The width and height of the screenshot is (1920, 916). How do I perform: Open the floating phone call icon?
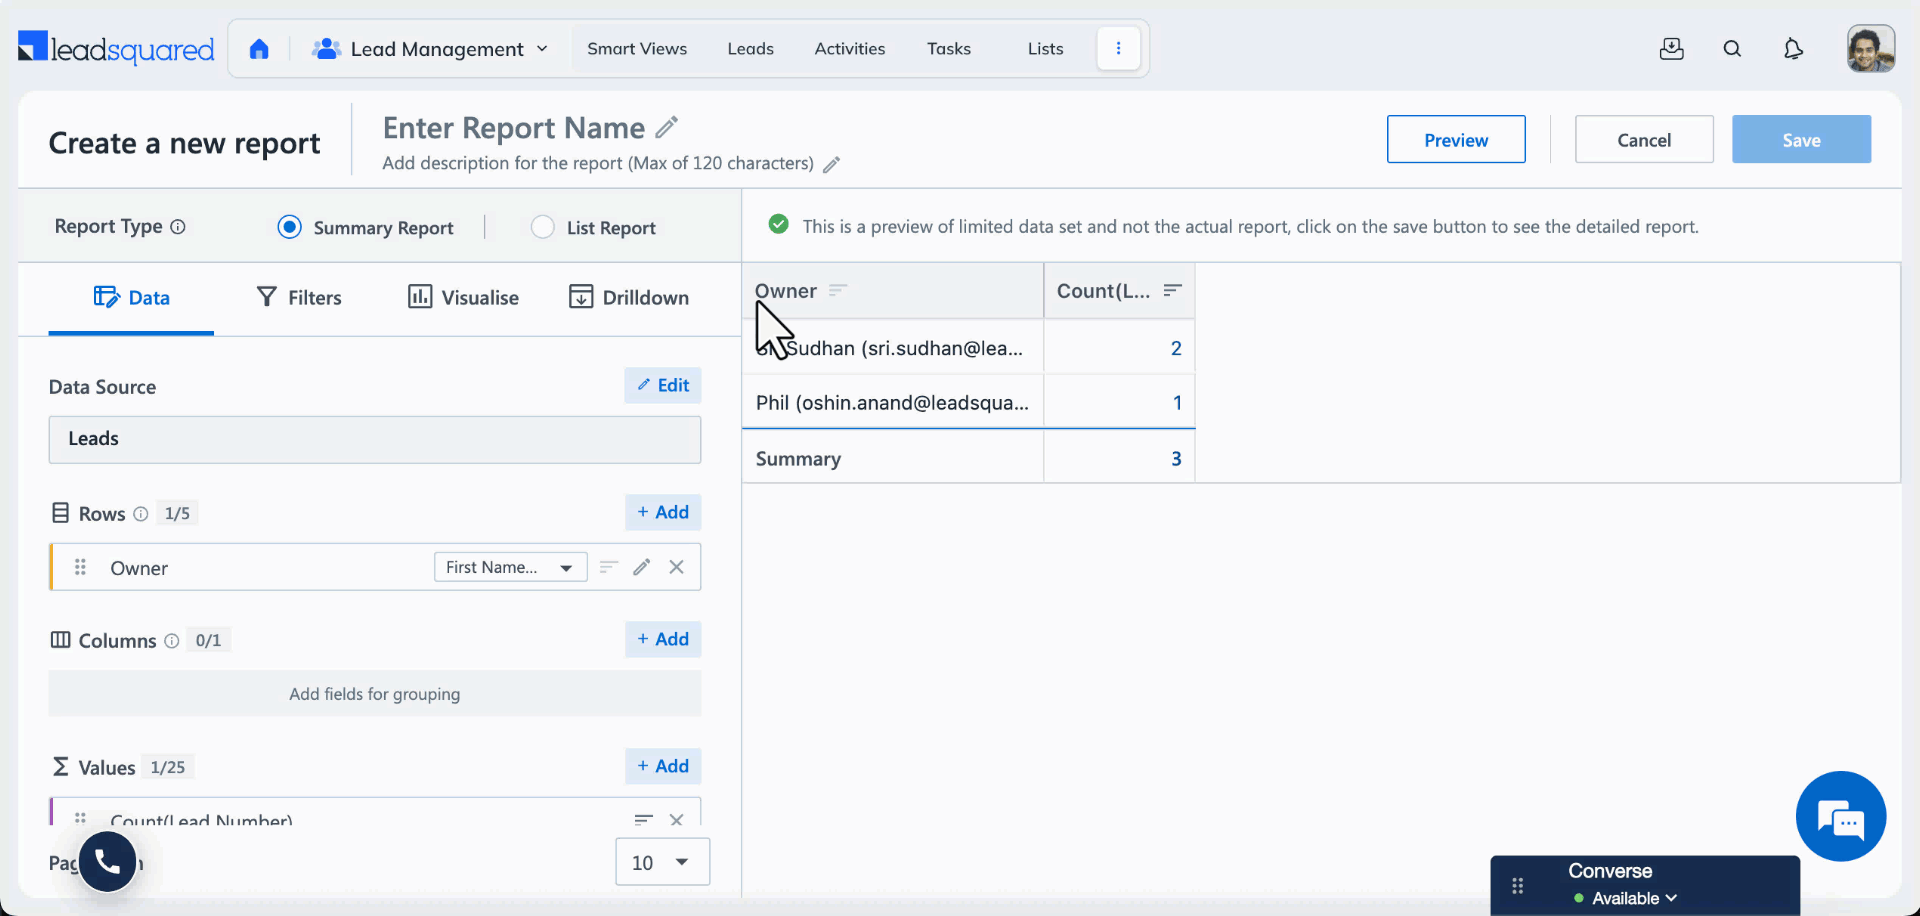[x=107, y=861]
